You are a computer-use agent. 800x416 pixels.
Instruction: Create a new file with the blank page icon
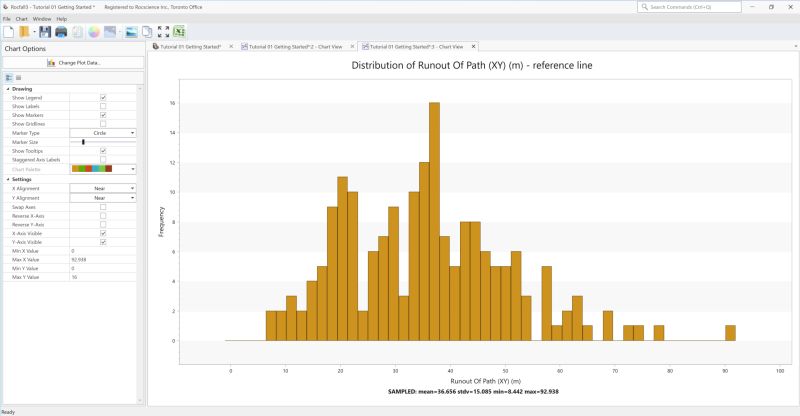[9, 32]
